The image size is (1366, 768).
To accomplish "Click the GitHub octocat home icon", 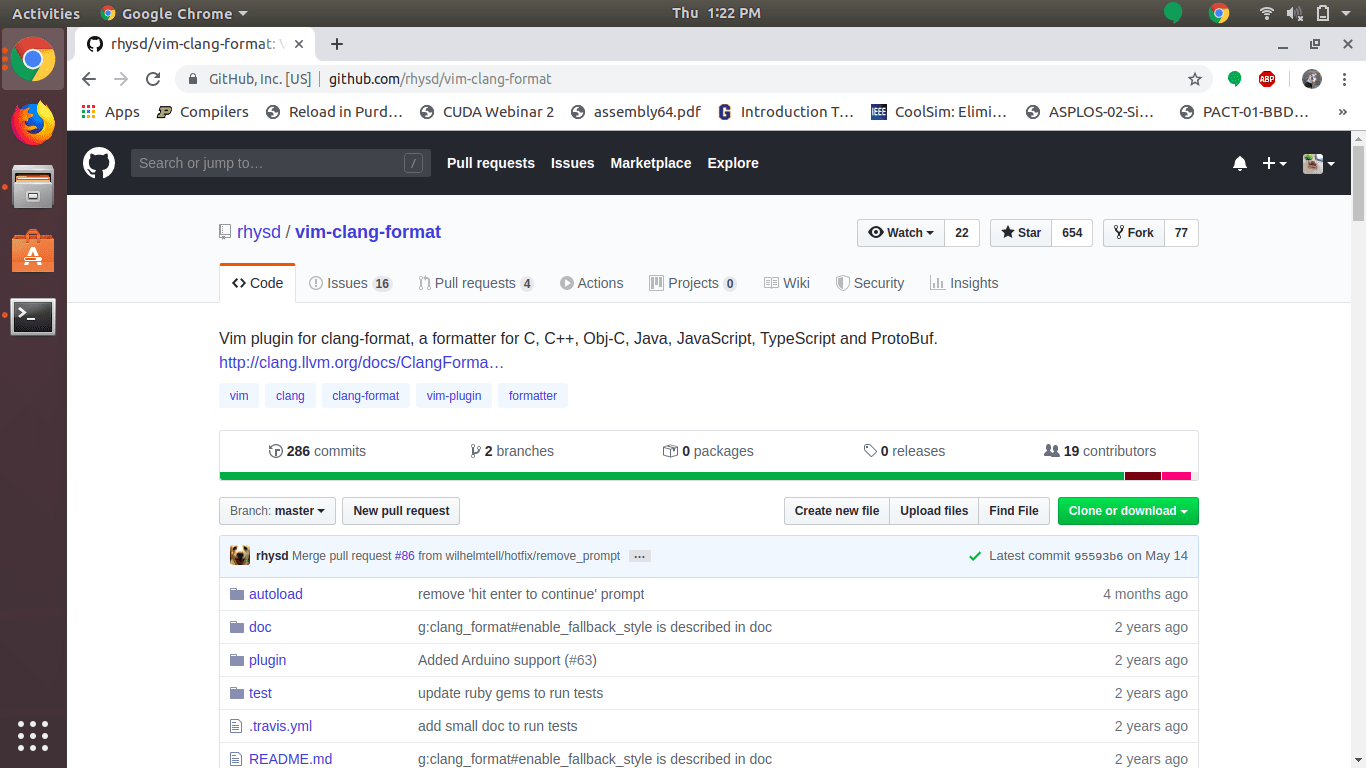I will click(x=98, y=163).
